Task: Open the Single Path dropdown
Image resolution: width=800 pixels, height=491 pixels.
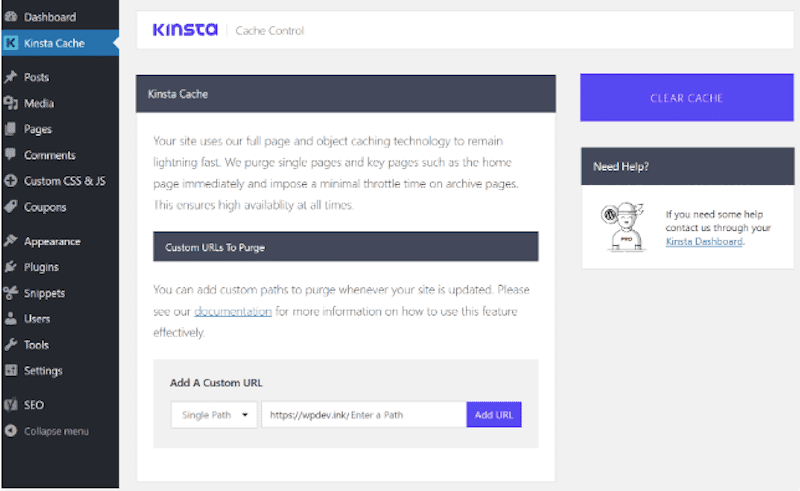Action: click(x=214, y=414)
